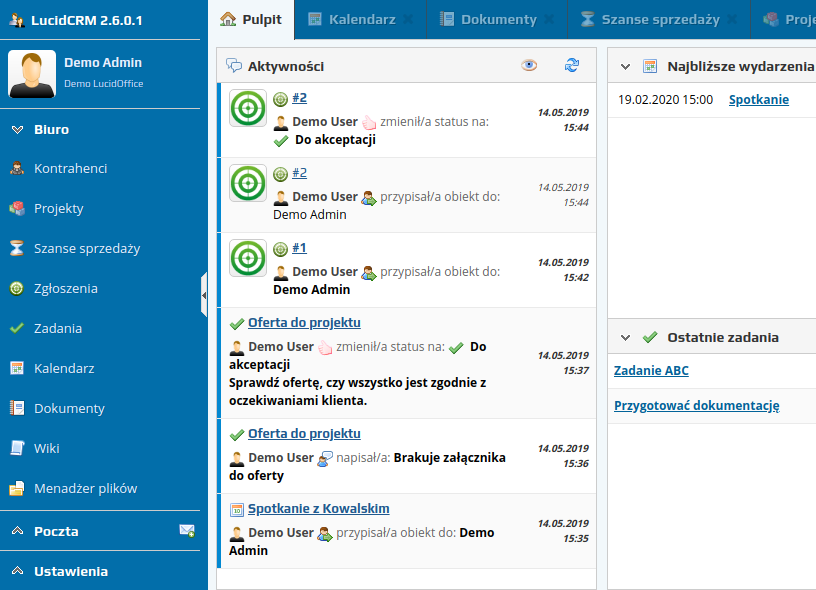Click the target icon of ticket #1
The width and height of the screenshot is (816, 590).
click(248, 258)
